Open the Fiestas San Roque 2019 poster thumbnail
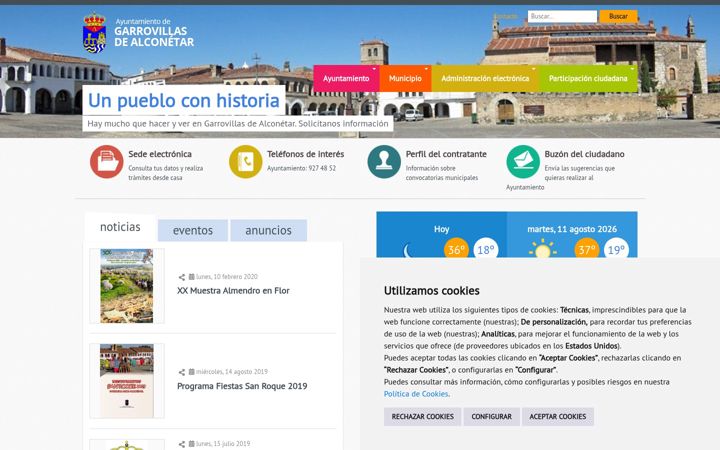The width and height of the screenshot is (720, 450). [127, 381]
